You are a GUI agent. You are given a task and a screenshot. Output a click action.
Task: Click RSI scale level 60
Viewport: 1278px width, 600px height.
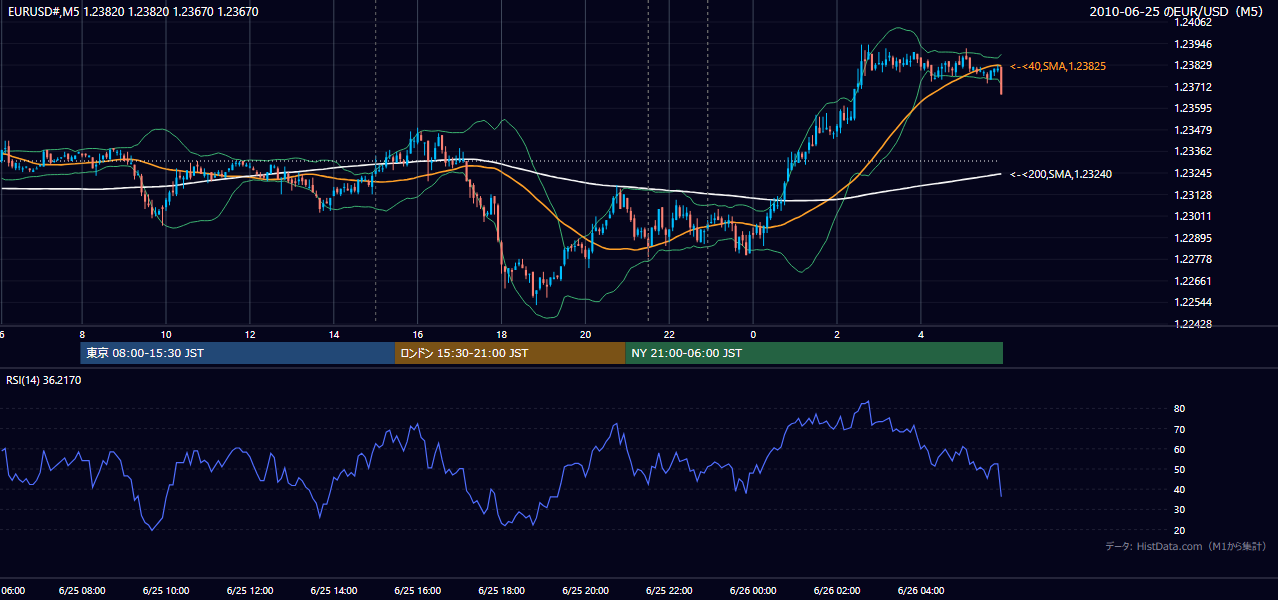[1179, 449]
